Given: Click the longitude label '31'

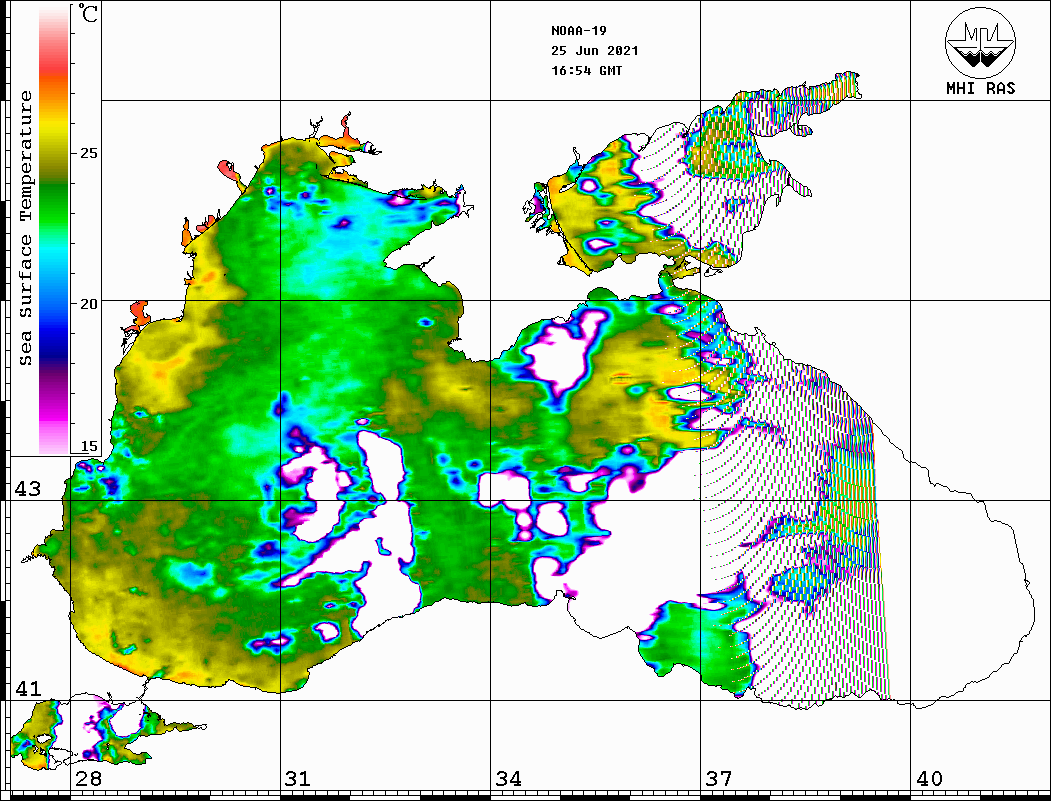Looking at the screenshot, I should [298, 778].
